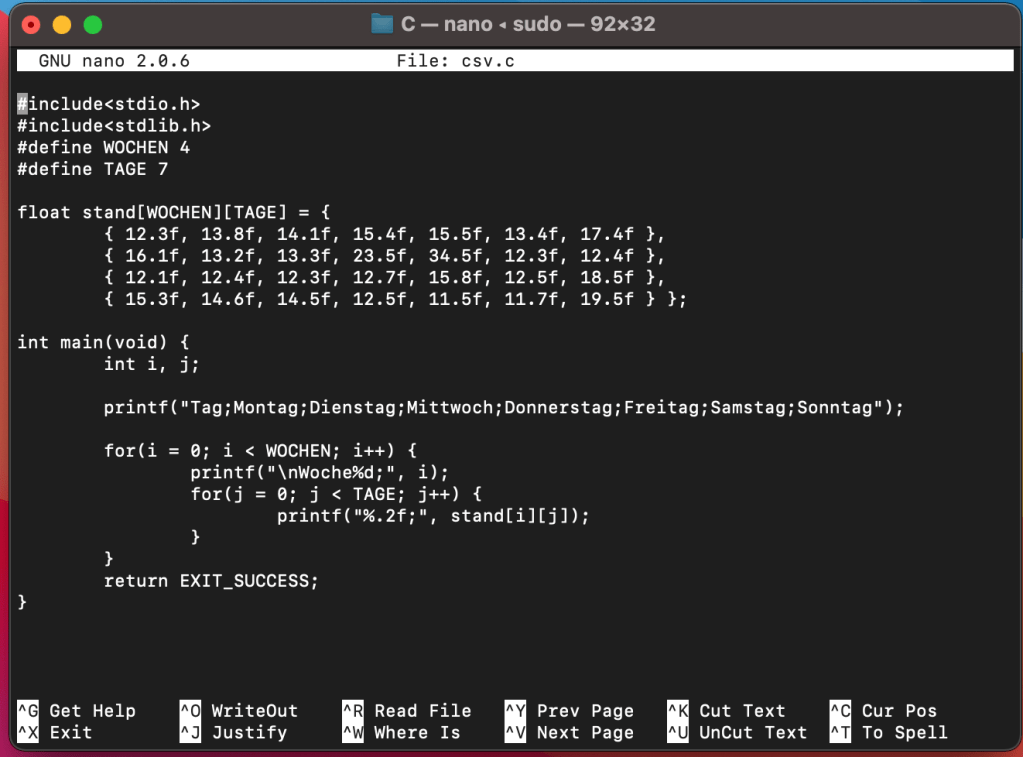Viewport: 1023px width, 757px height.
Task: Click the ^G Get Help shortcut
Action: (77, 711)
